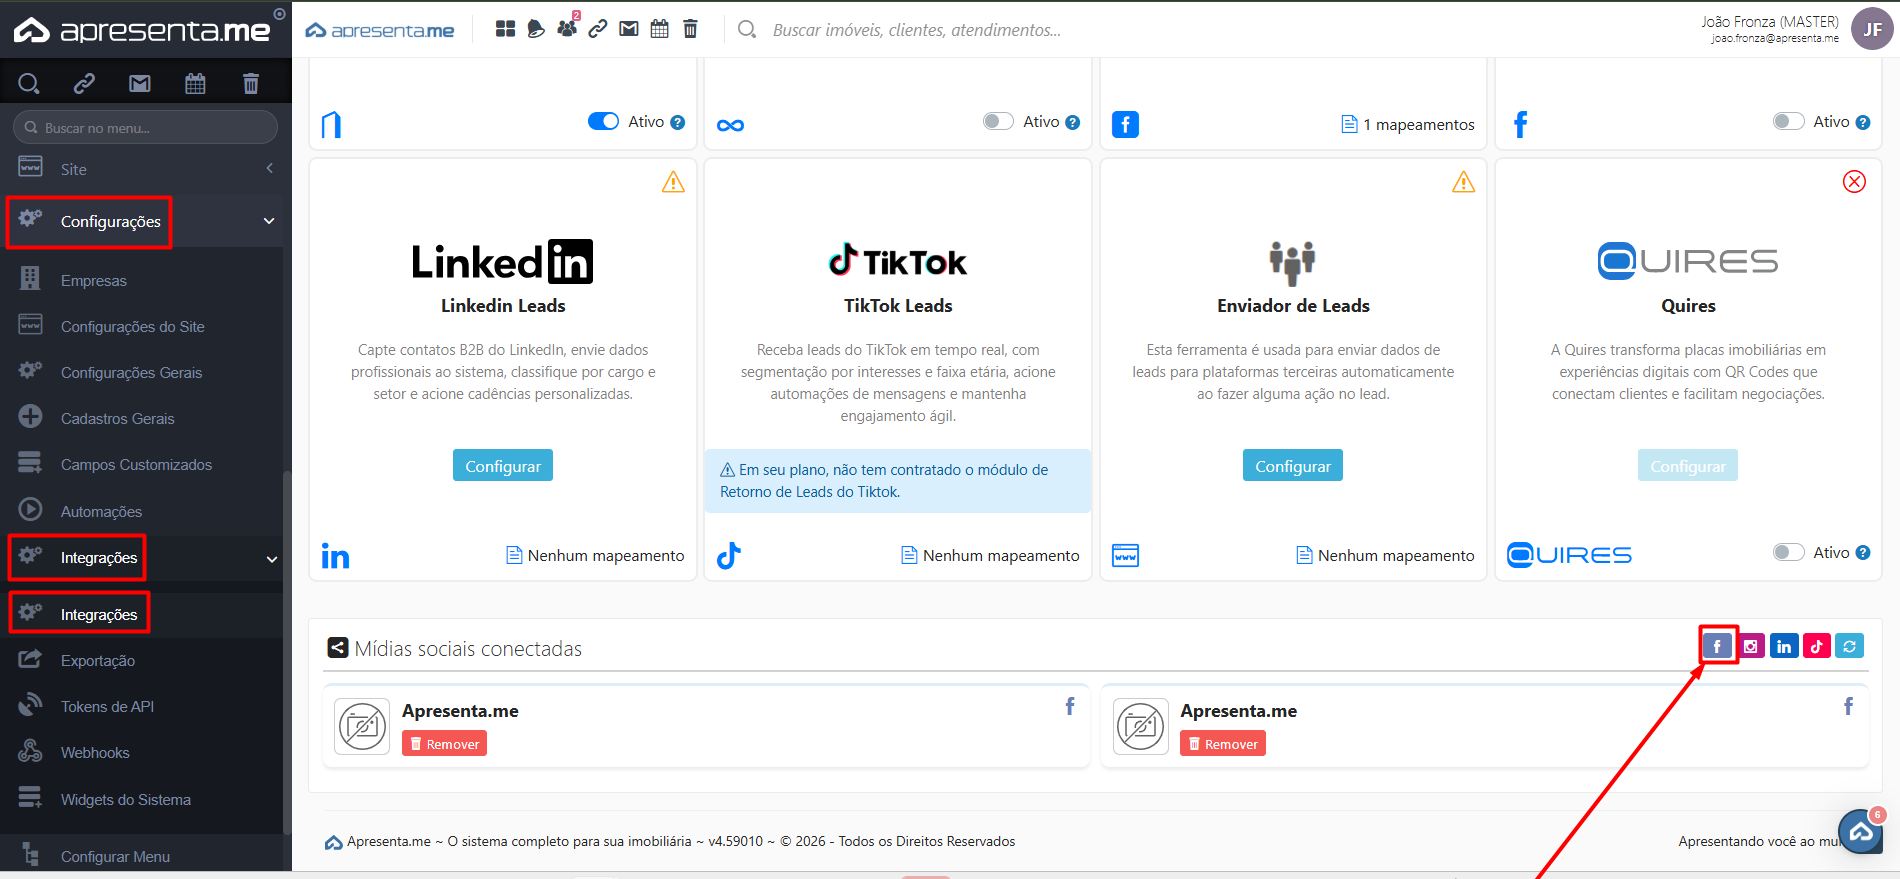Viewport: 1900px width, 879px height.
Task: Click the sidebar link icon
Action: coord(84,83)
